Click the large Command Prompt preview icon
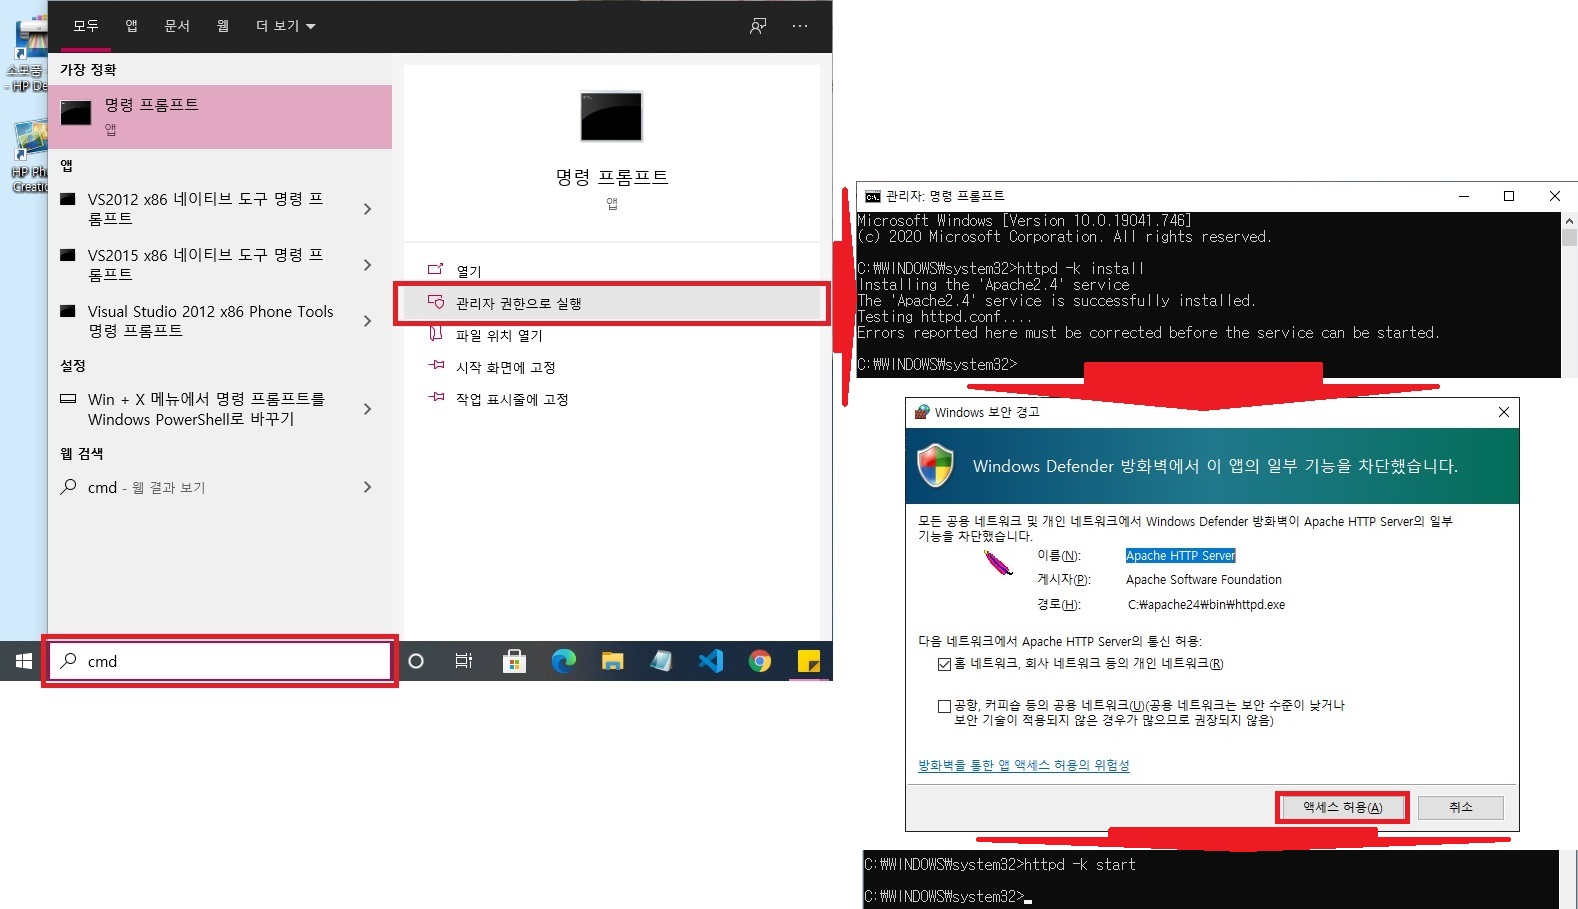 coord(611,116)
